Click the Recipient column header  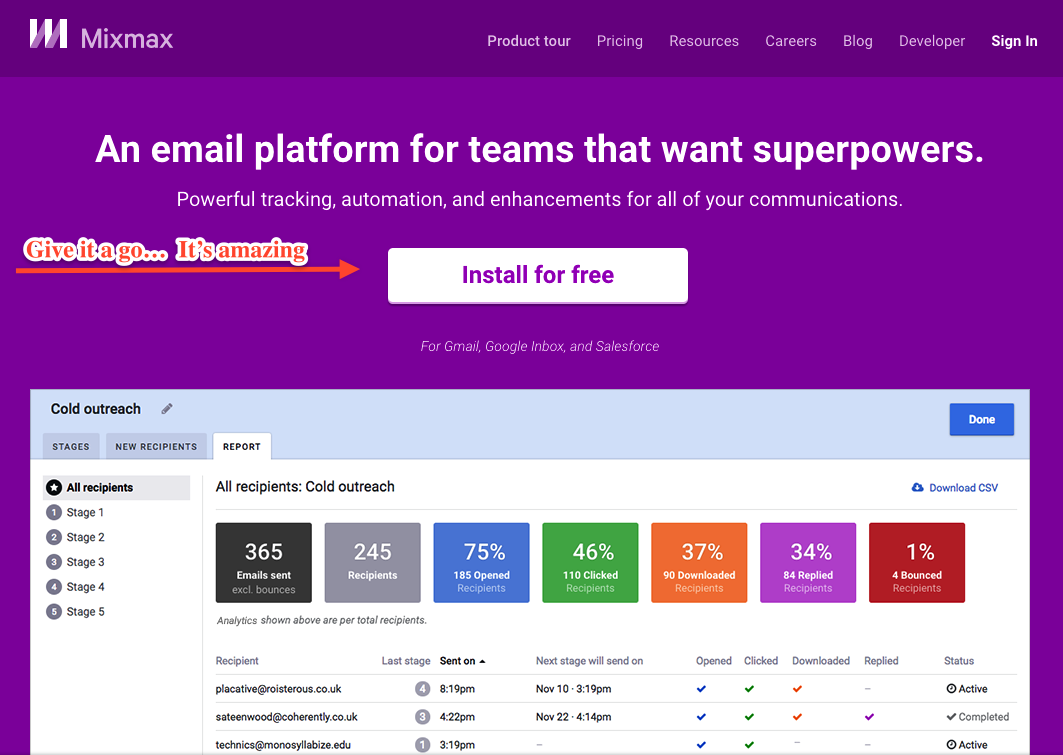tap(237, 661)
